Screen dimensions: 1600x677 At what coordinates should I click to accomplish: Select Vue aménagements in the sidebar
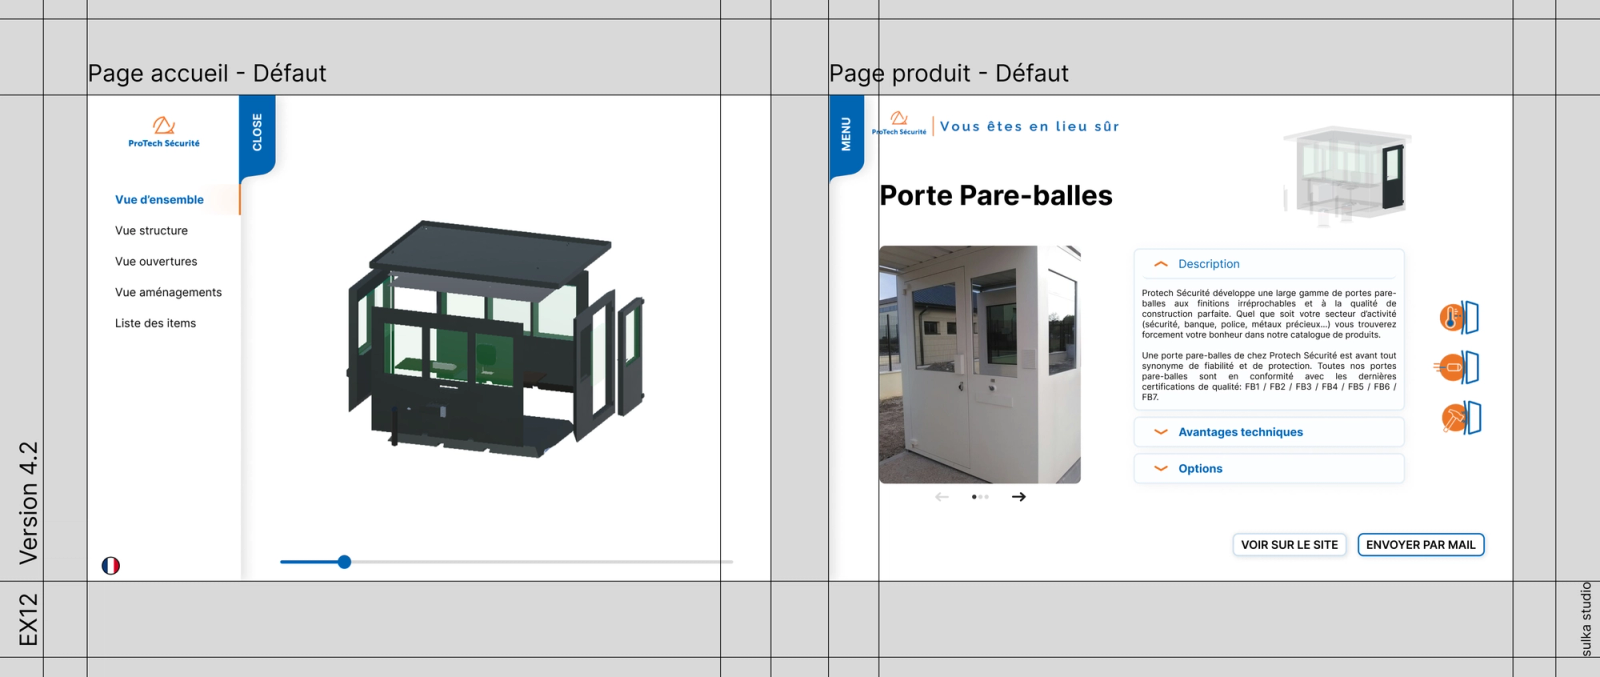coord(168,293)
